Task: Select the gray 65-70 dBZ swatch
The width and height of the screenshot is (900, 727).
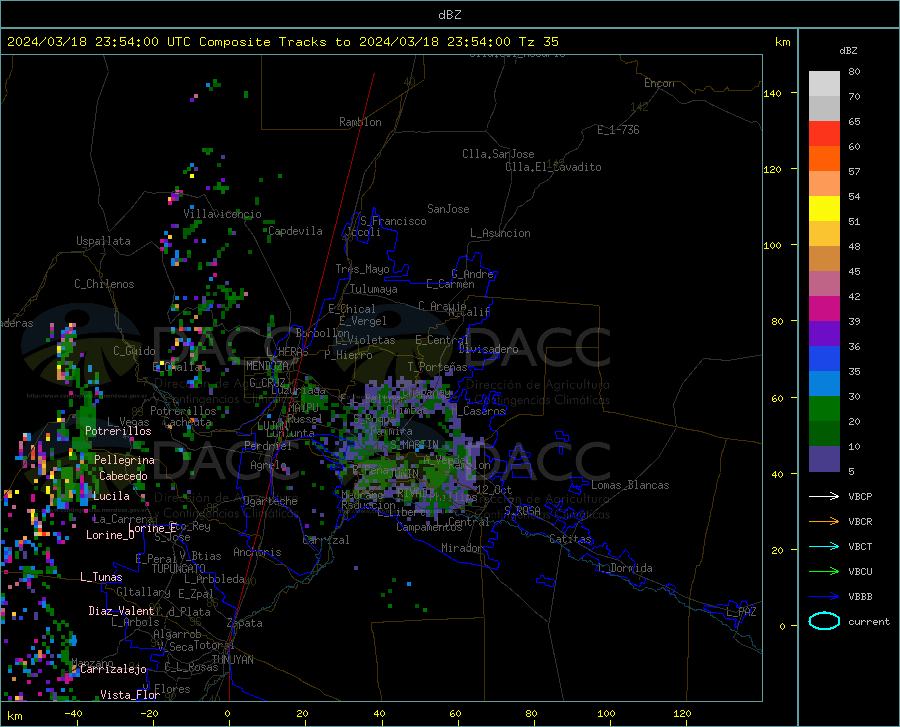Action: 824,109
